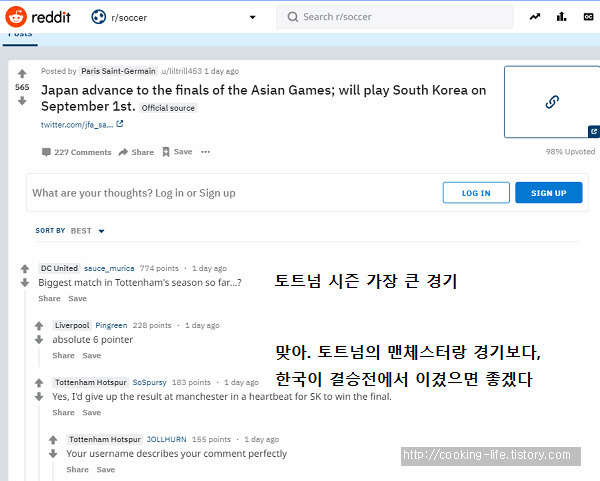Open the post's more options ellipsis

pos(205,152)
